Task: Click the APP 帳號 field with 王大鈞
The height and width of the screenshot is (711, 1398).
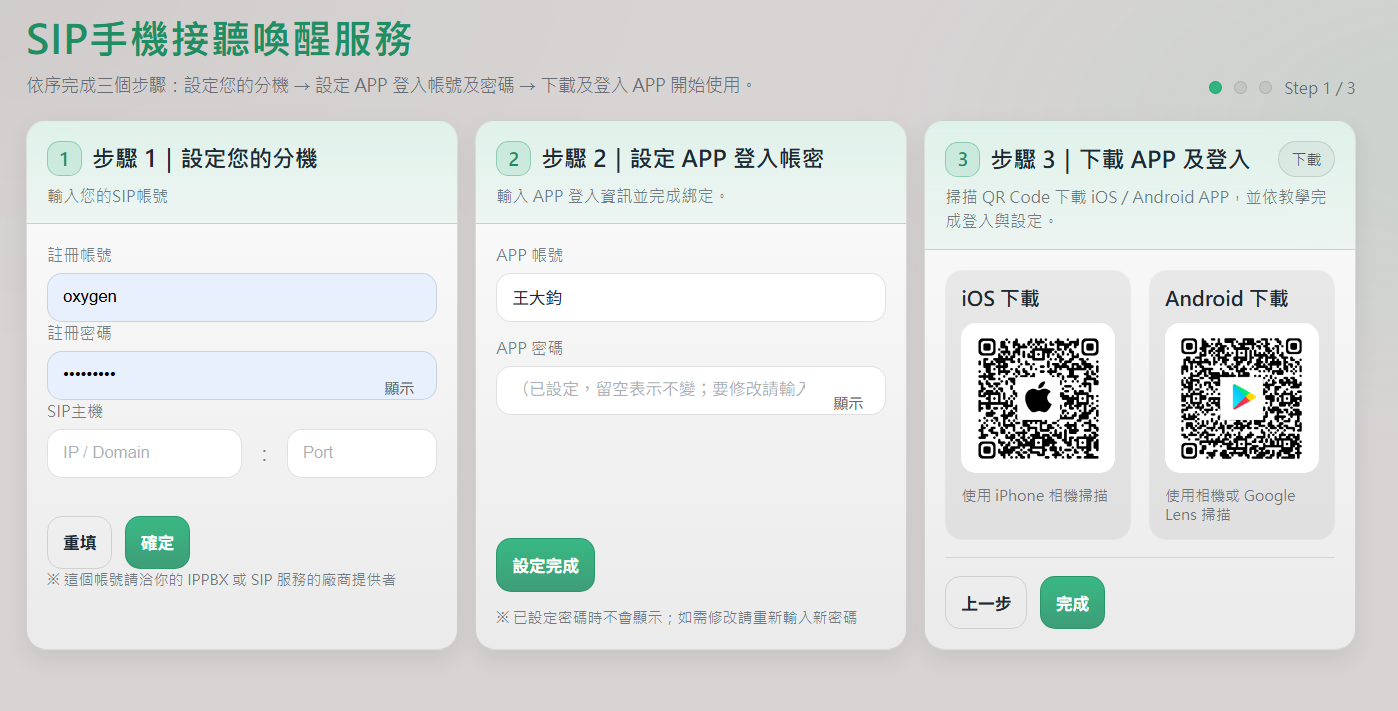Action: (x=691, y=297)
